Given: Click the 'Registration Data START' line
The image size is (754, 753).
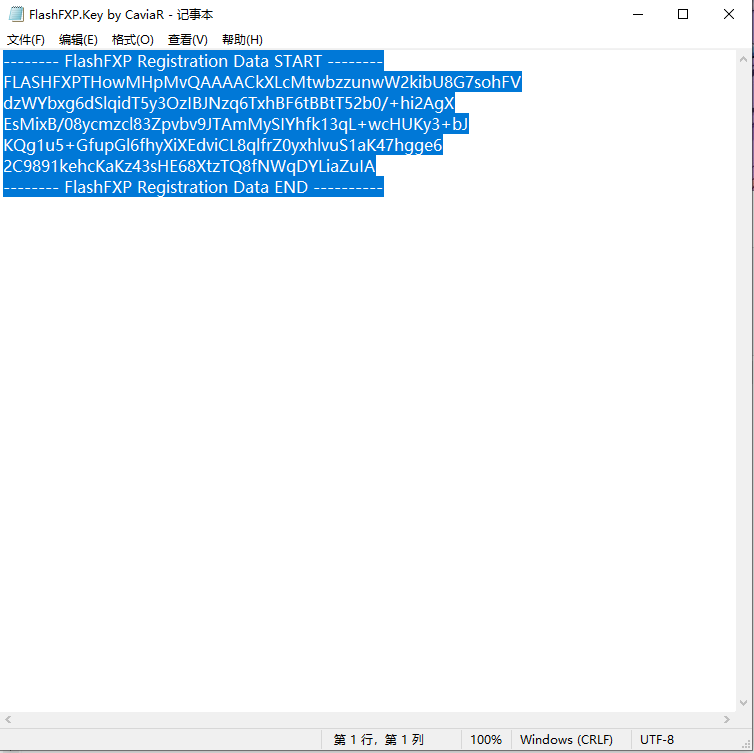Looking at the screenshot, I should tap(193, 61).
